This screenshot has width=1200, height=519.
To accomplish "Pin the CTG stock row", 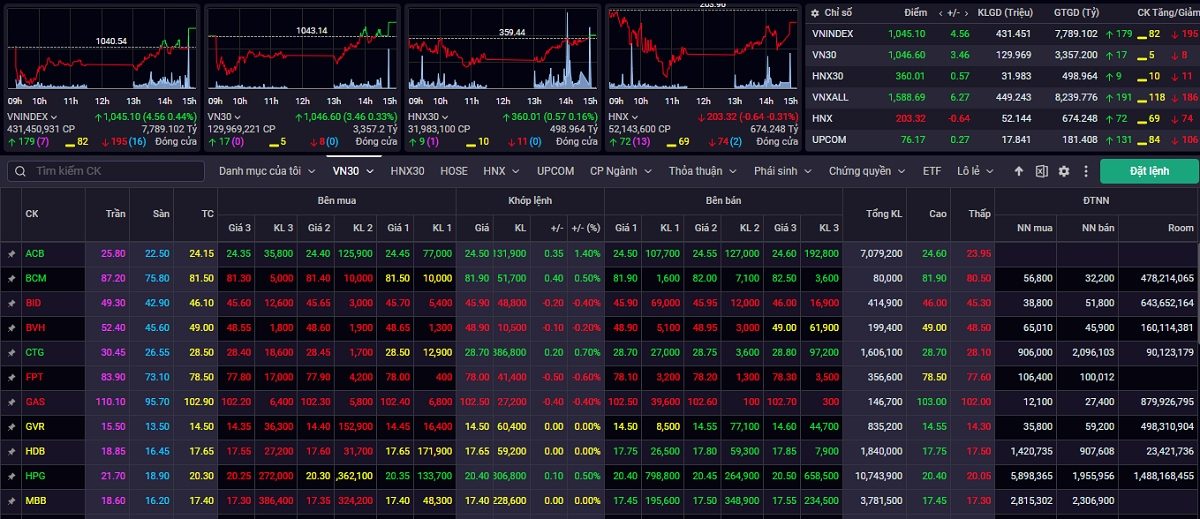I will coord(11,352).
